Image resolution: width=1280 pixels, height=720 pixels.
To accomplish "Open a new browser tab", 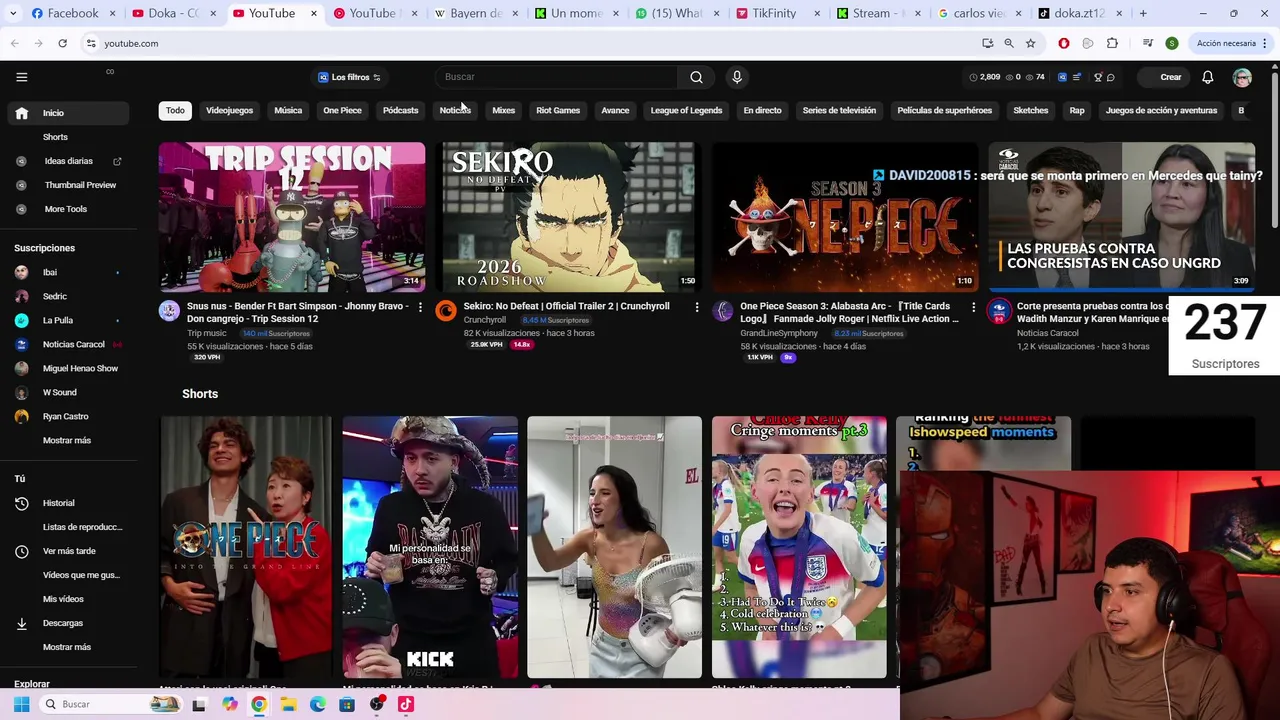I will [x=1143, y=13].
